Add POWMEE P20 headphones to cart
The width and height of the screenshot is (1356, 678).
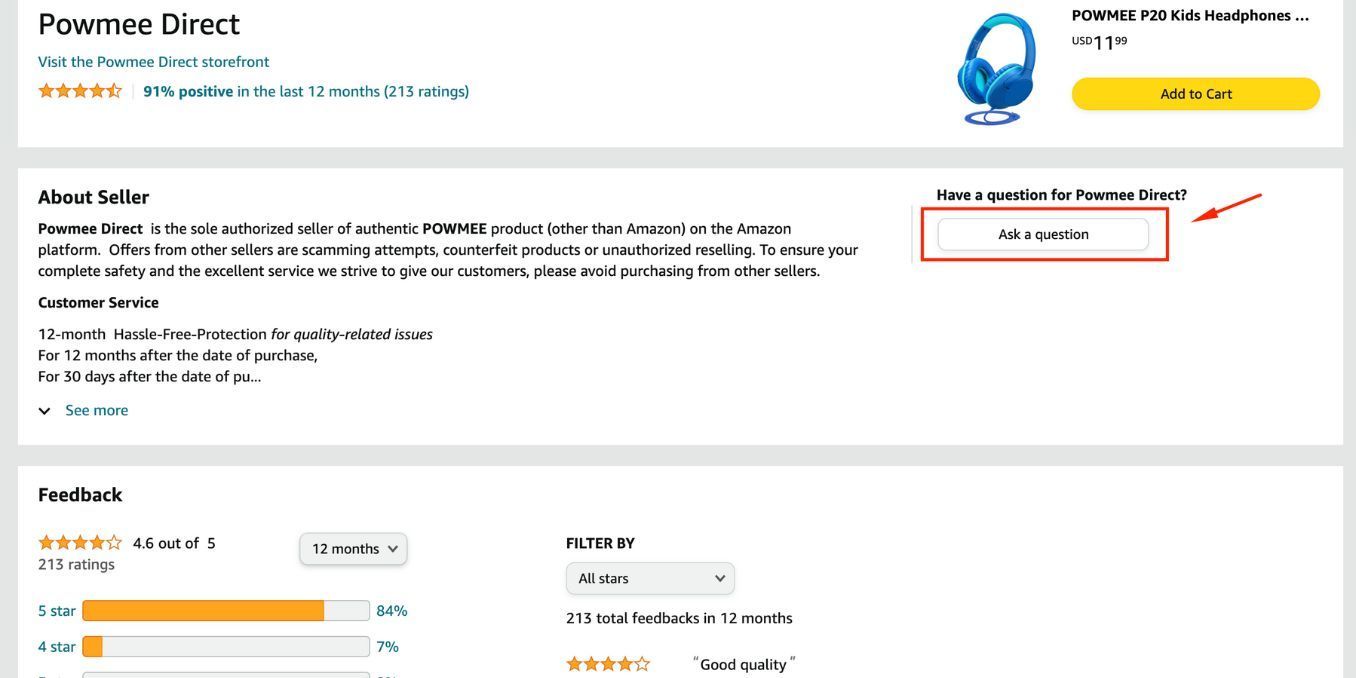tap(1196, 94)
